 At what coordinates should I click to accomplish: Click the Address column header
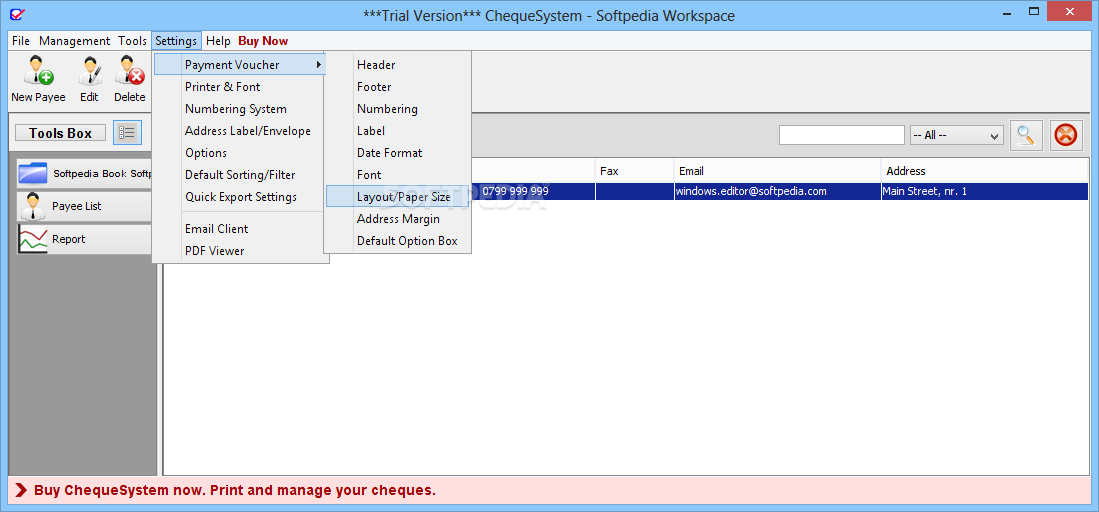coord(984,170)
